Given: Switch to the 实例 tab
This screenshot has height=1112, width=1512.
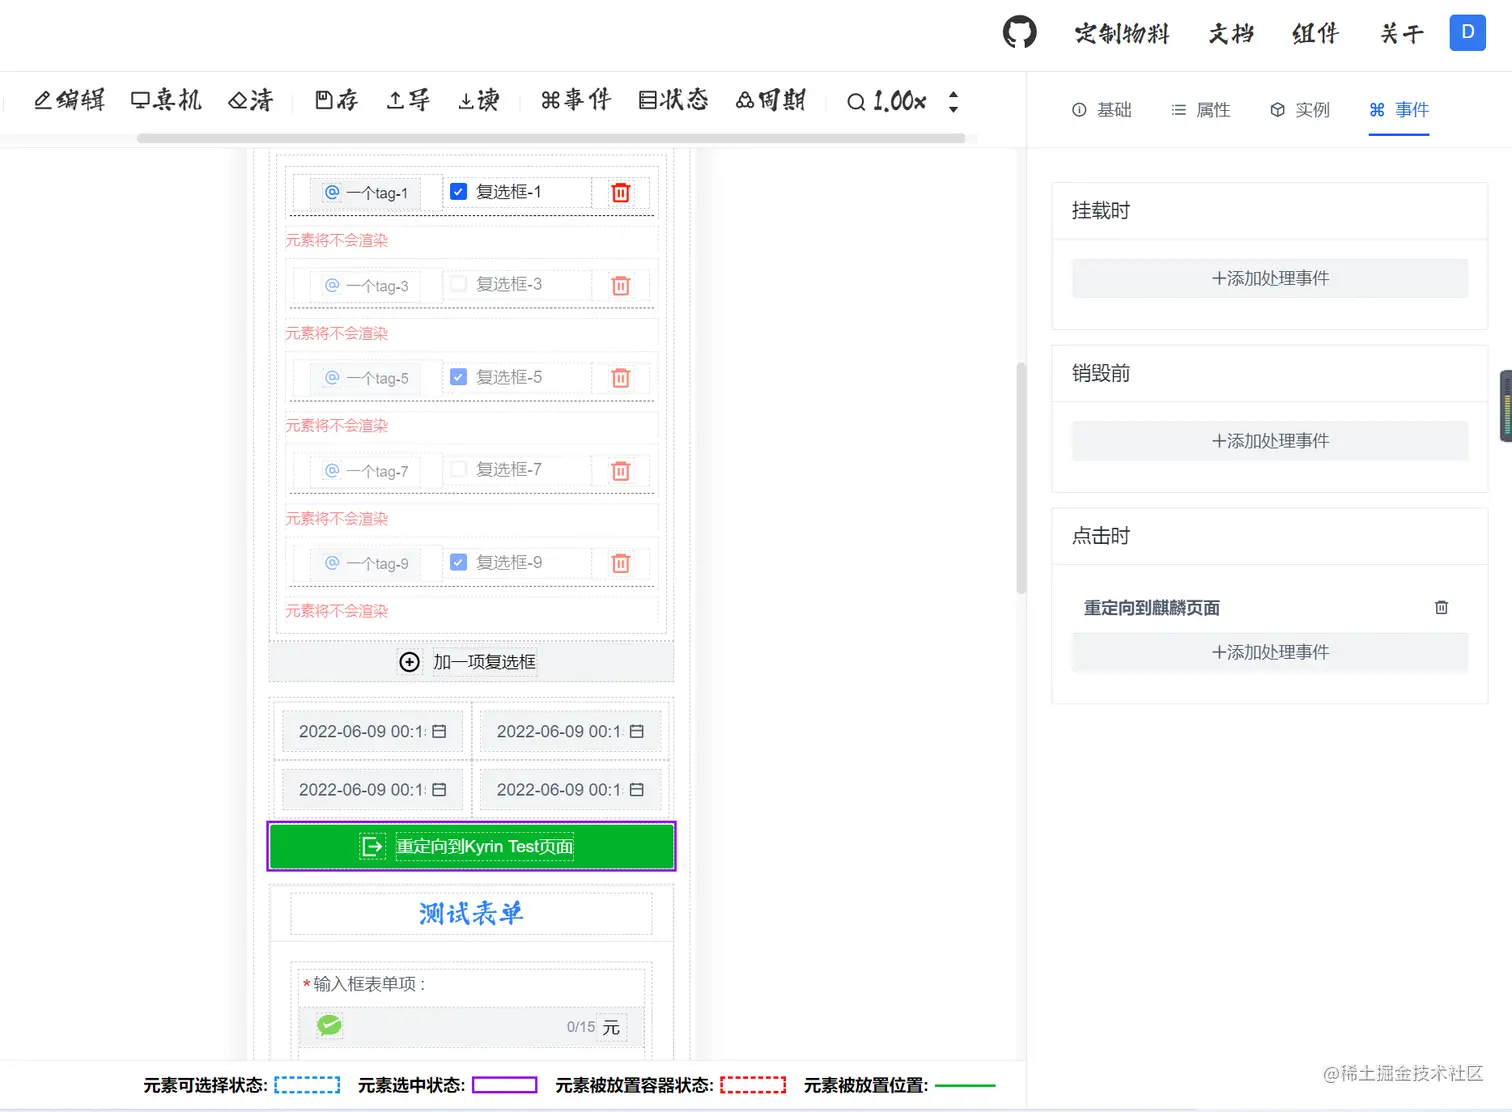Looking at the screenshot, I should point(1299,109).
